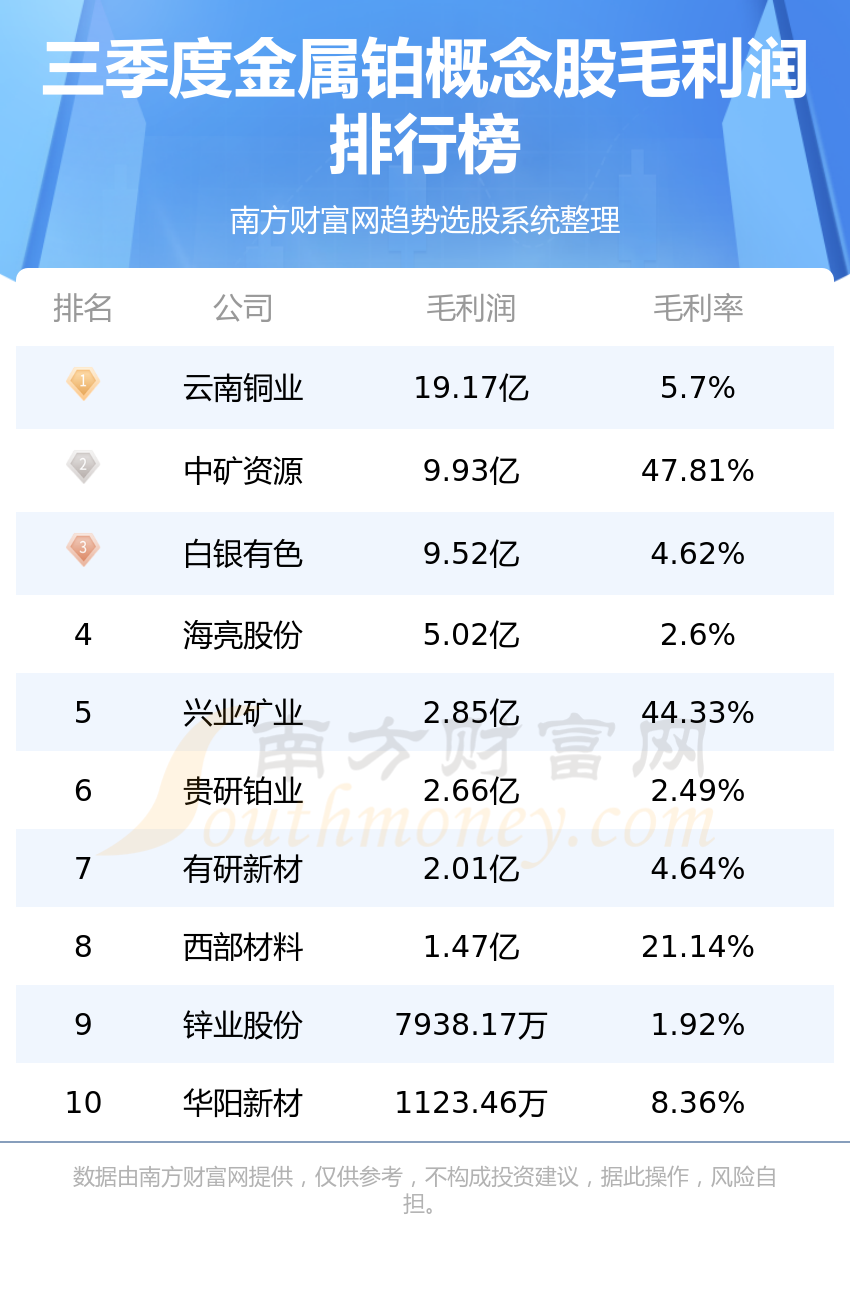Screen dimensions: 850x1300
Task: Click 有研新材 company name
Action: (243, 869)
